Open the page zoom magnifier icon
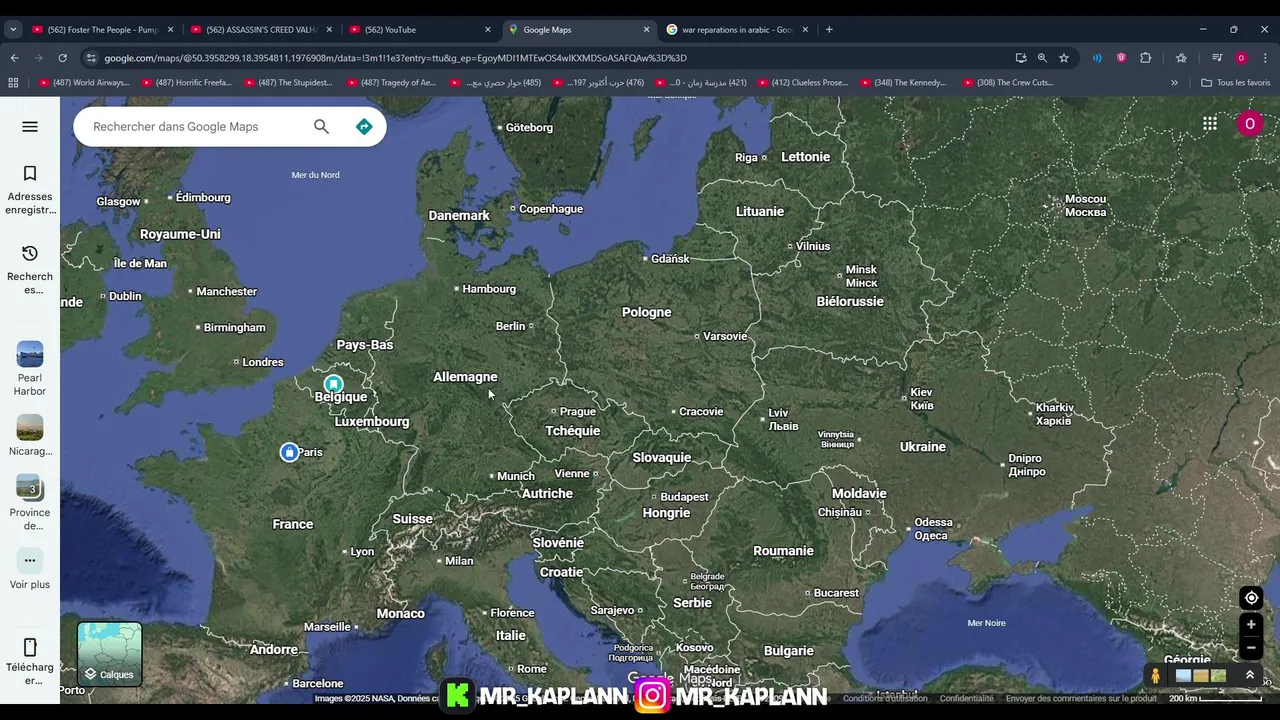Viewport: 1280px width, 720px height. [x=1042, y=58]
